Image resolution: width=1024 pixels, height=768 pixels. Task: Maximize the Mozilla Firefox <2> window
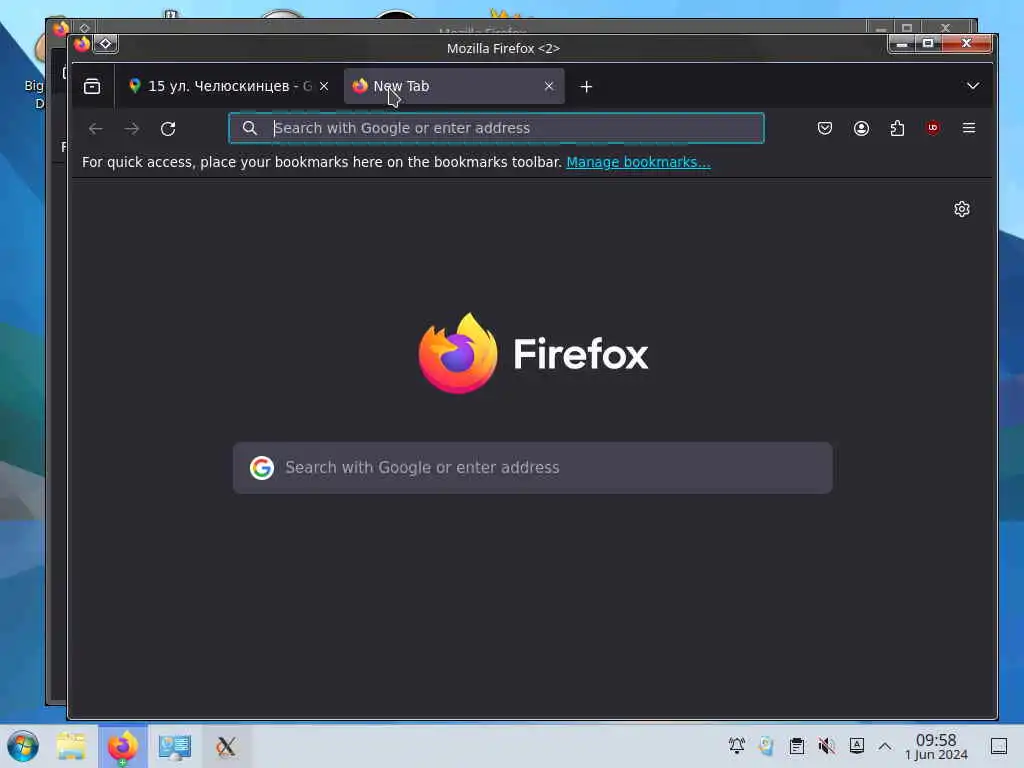click(928, 44)
